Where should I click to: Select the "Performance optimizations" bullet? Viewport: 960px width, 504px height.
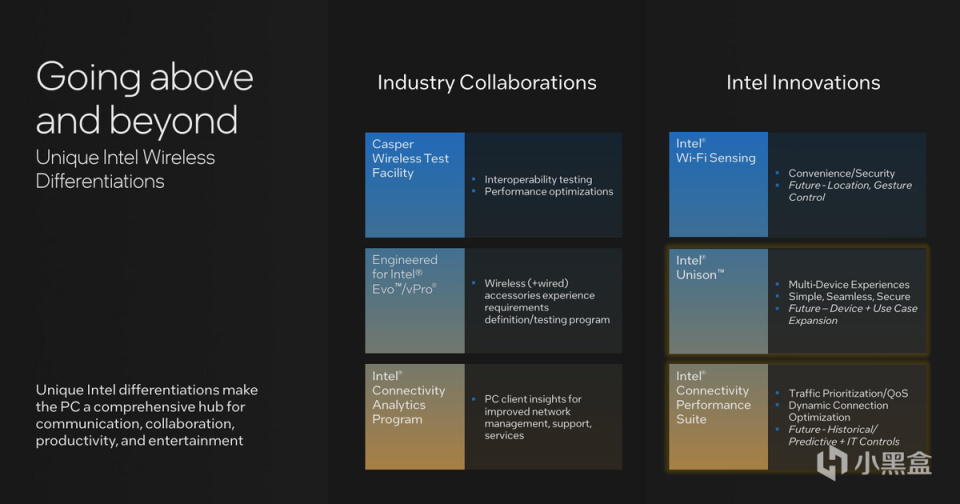549,192
